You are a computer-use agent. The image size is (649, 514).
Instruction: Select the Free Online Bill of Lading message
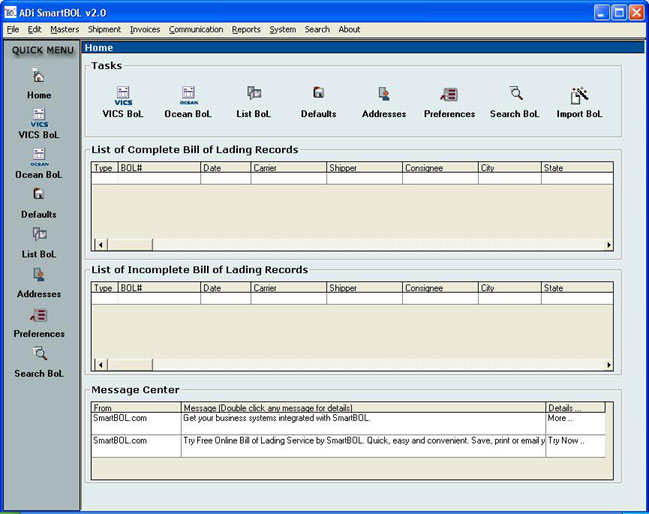[348, 446]
